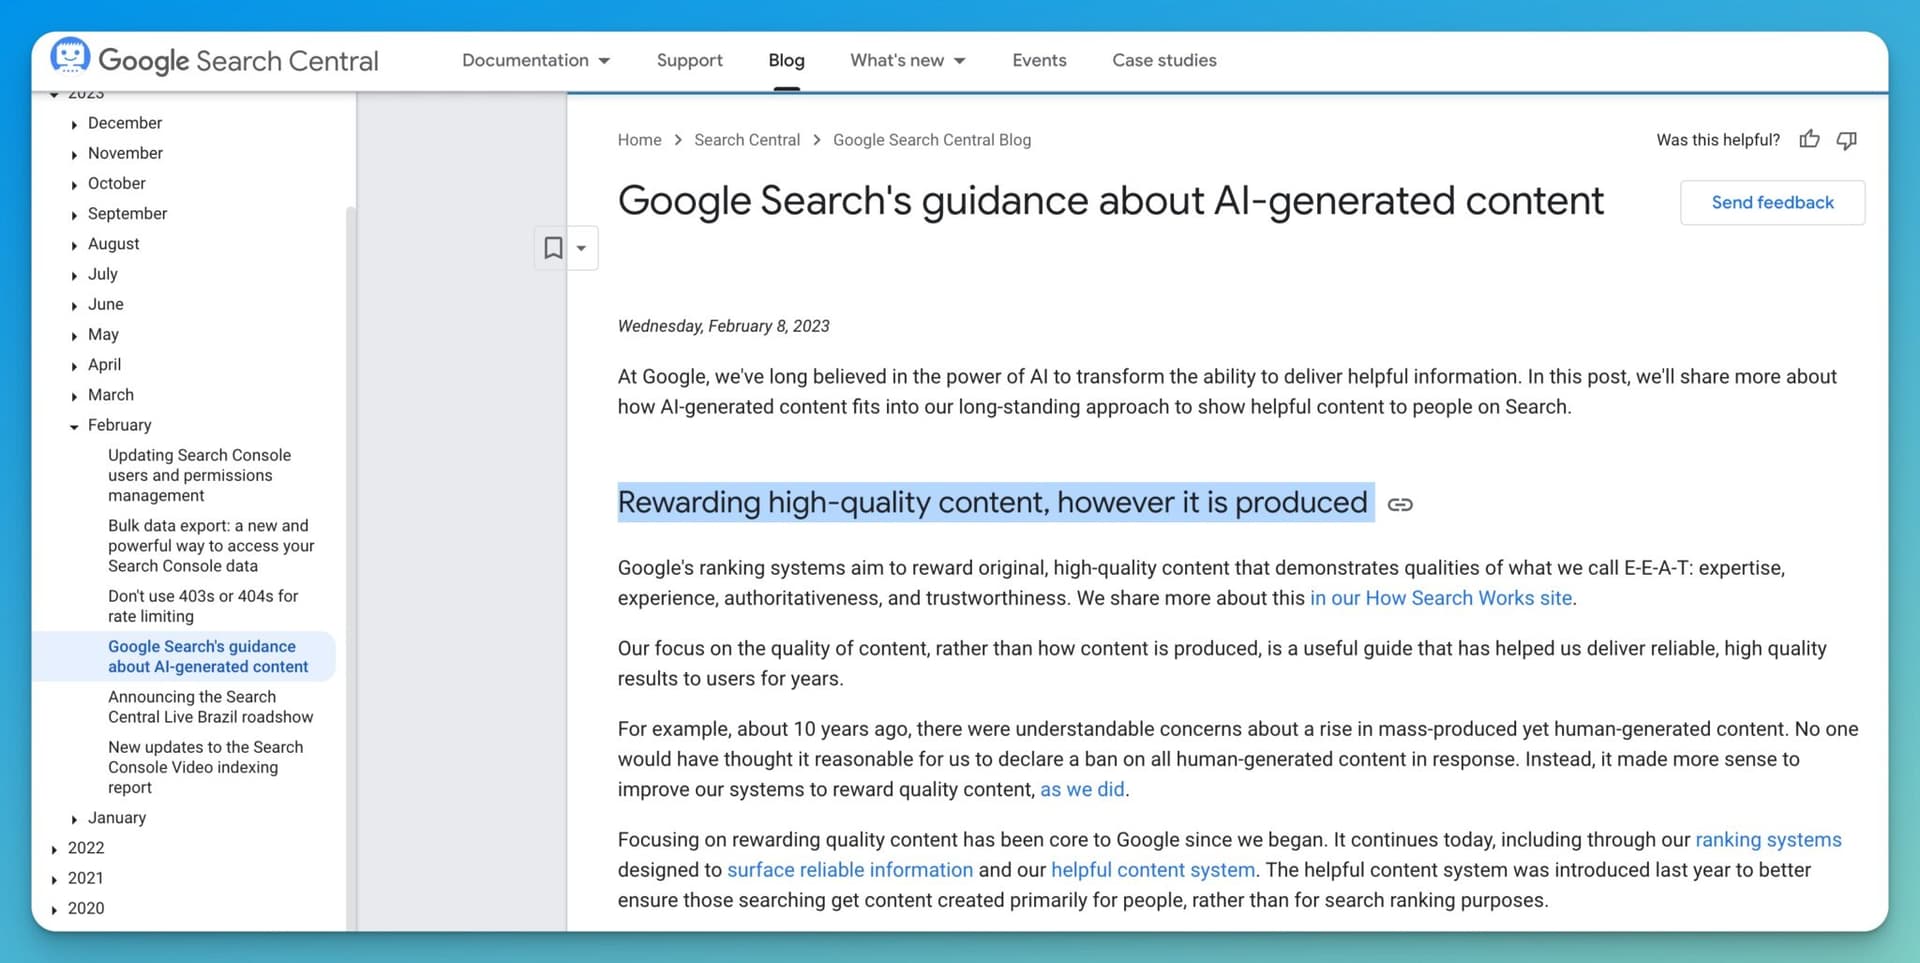
Task: Mark the page unhelpful with the dislike control
Action: (x=1846, y=140)
